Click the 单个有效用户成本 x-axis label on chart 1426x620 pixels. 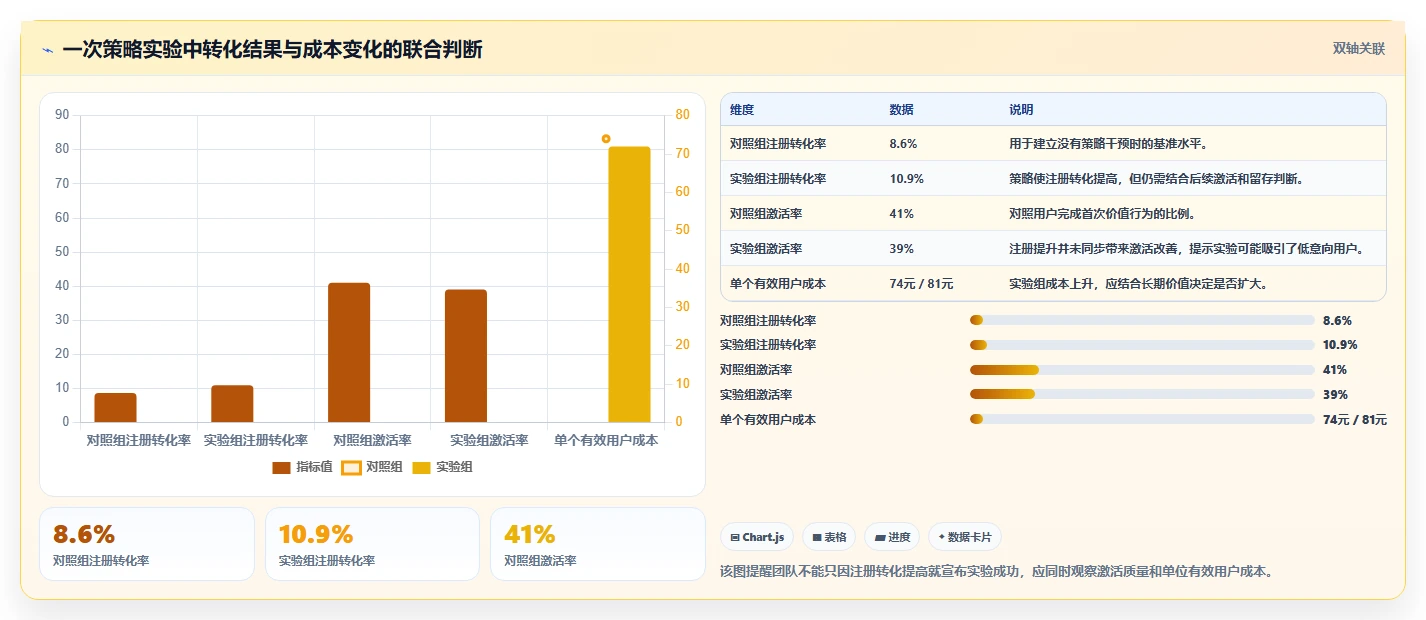click(606, 440)
